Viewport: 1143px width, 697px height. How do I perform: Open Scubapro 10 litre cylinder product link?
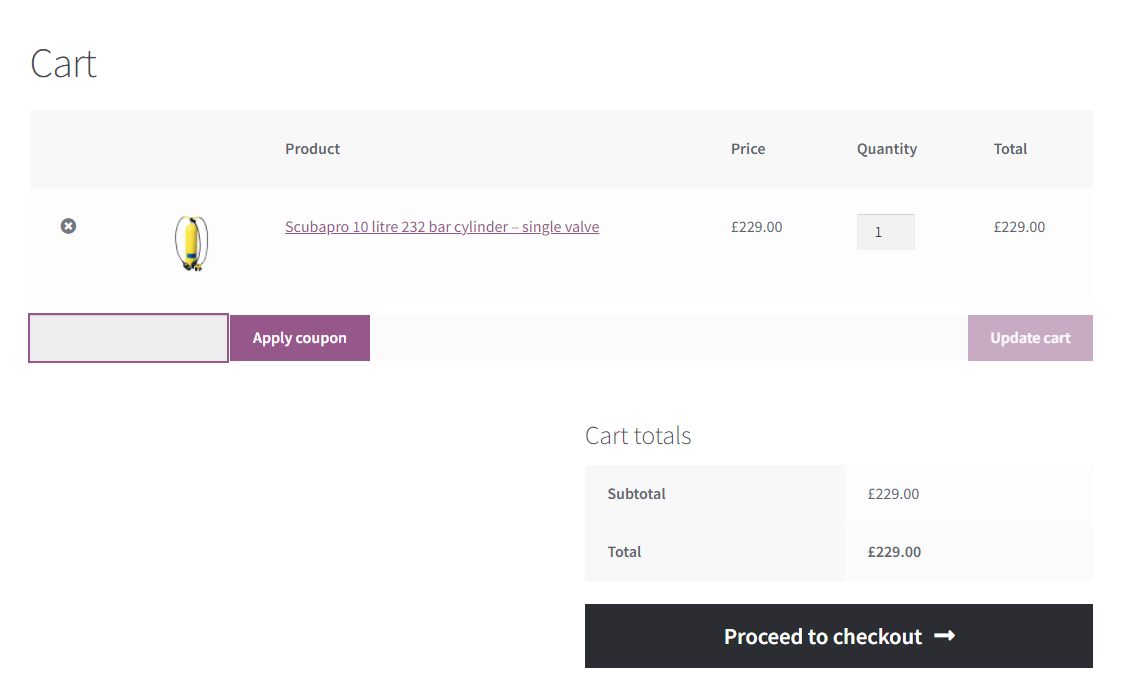tap(442, 227)
